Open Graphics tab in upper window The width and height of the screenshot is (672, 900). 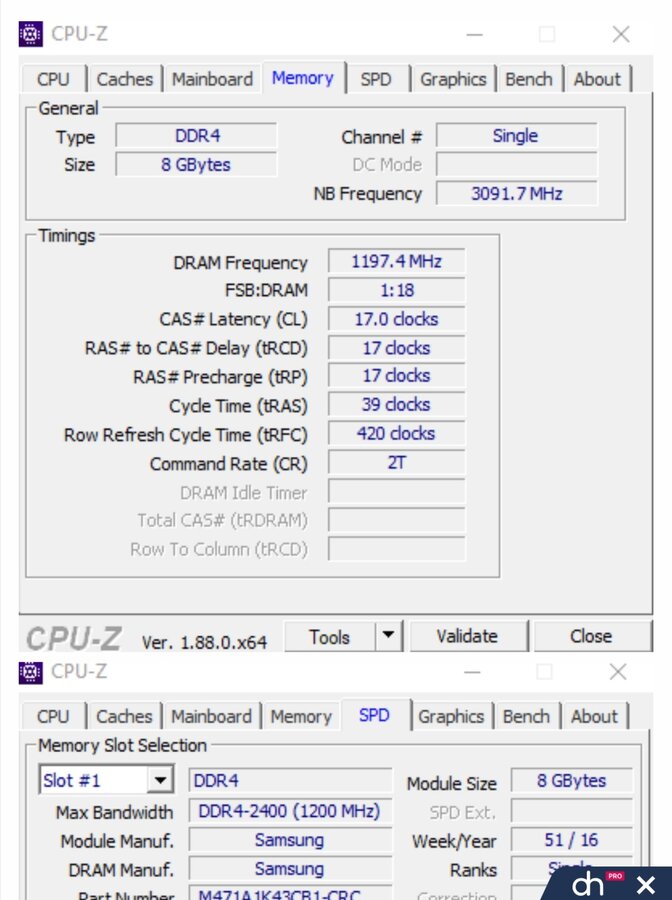point(453,79)
